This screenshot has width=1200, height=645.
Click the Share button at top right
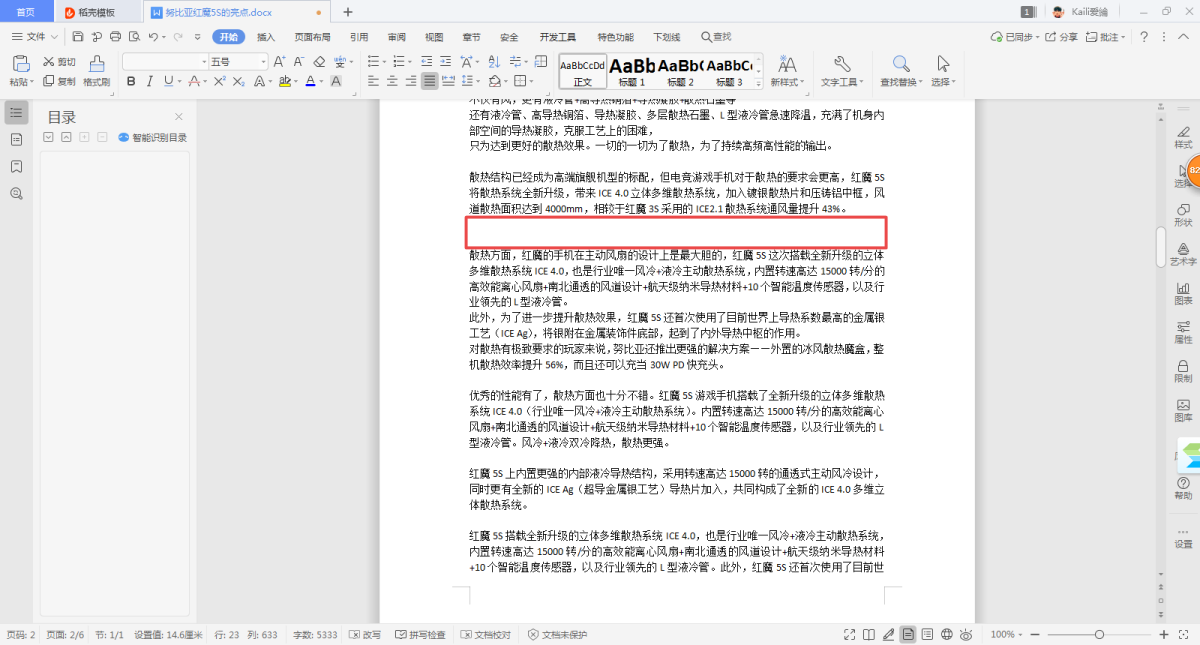pyautogui.click(x=1062, y=37)
